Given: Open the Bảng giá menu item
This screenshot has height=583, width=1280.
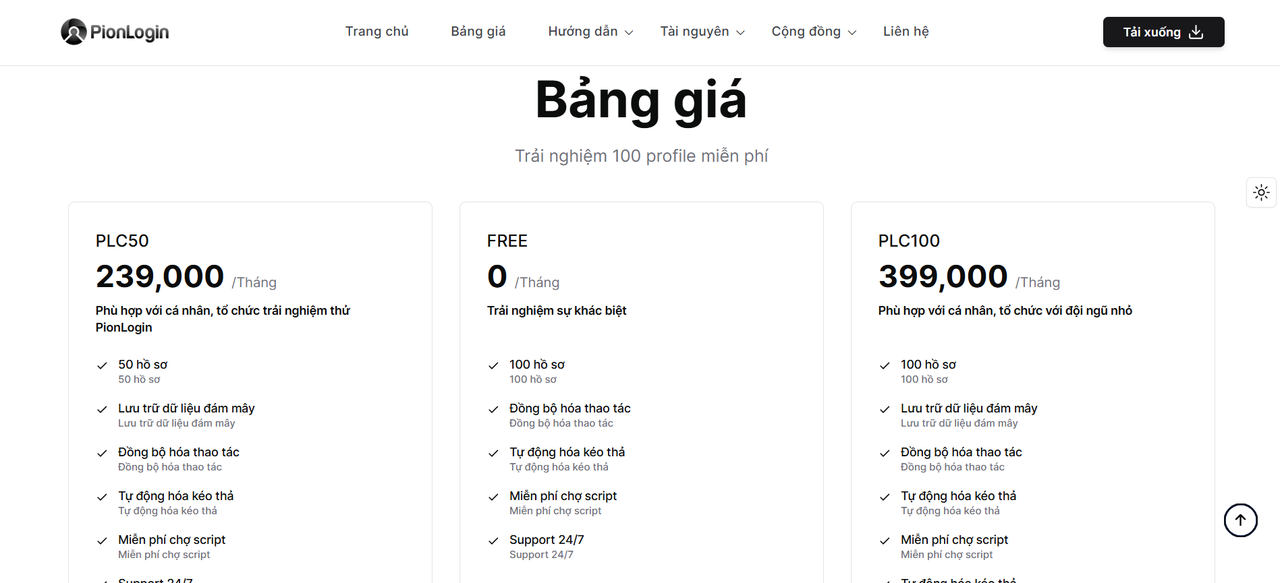Looking at the screenshot, I should pos(478,32).
